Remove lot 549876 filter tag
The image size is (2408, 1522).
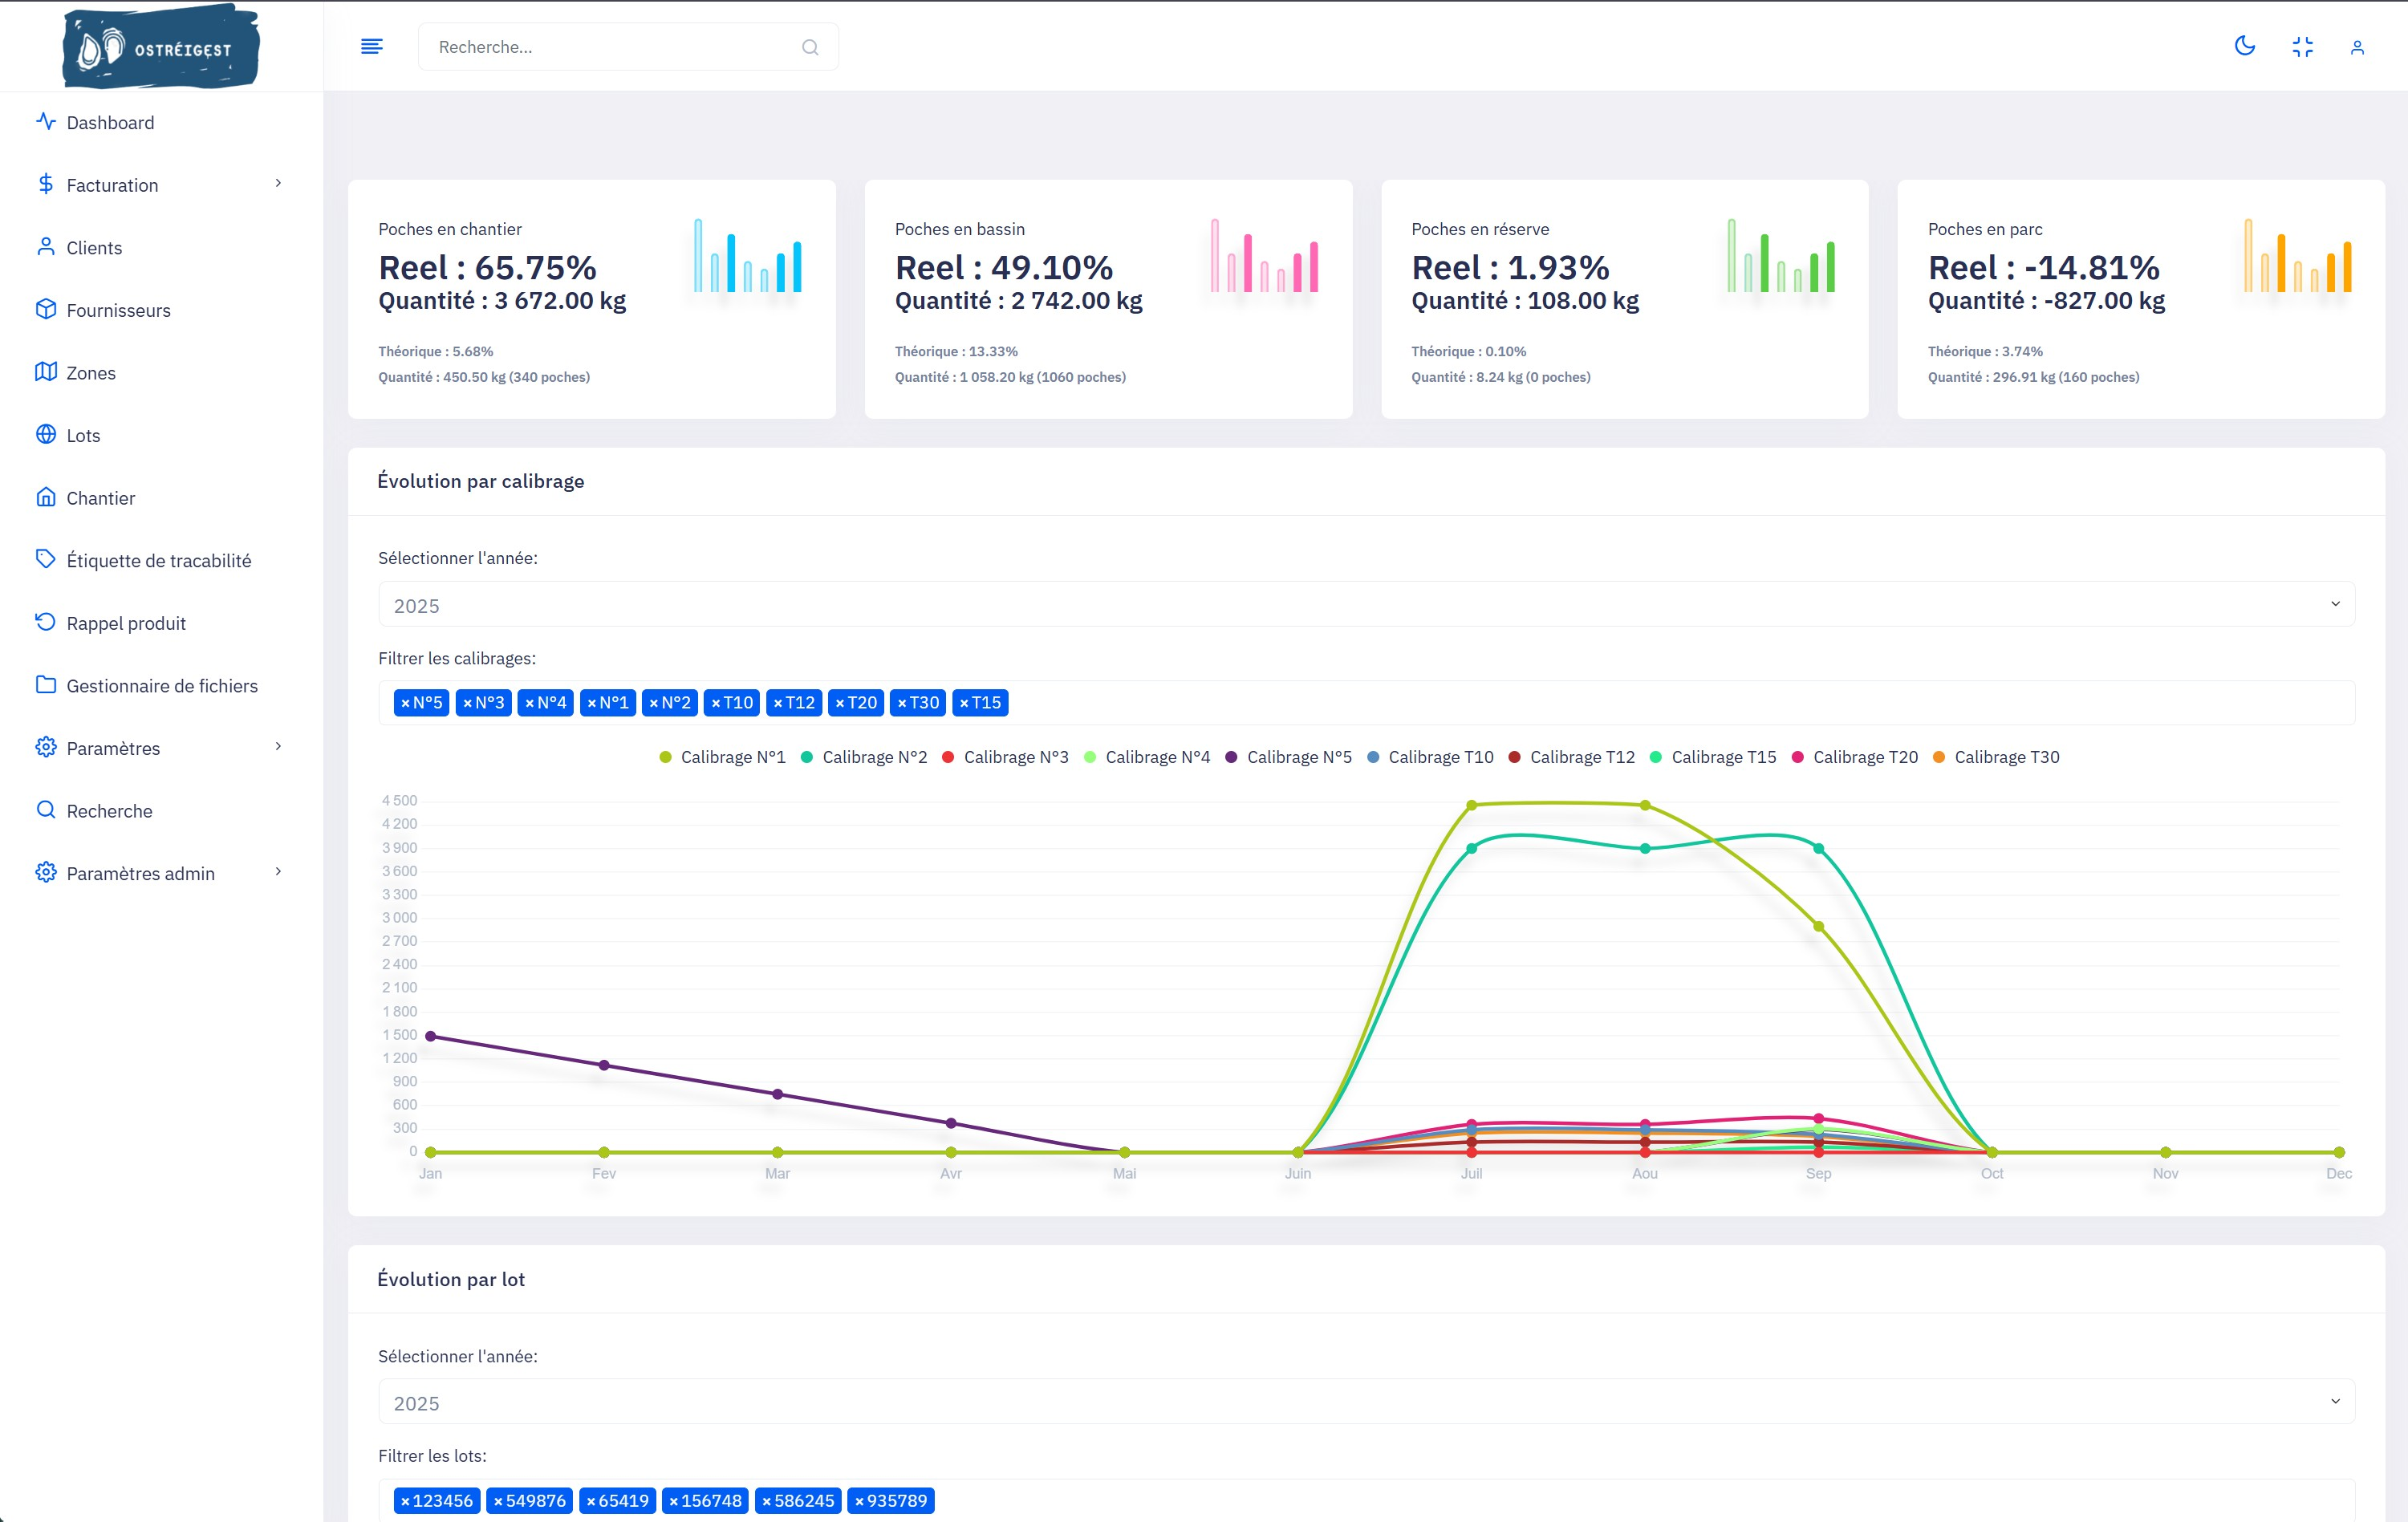498,1501
